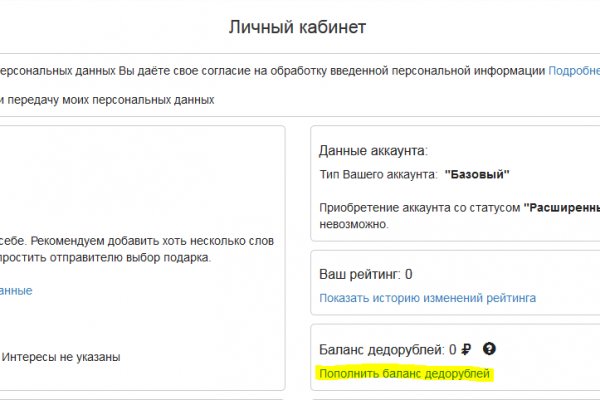
Task: Click the ruble symbol beside the balance
Action: (x=467, y=350)
